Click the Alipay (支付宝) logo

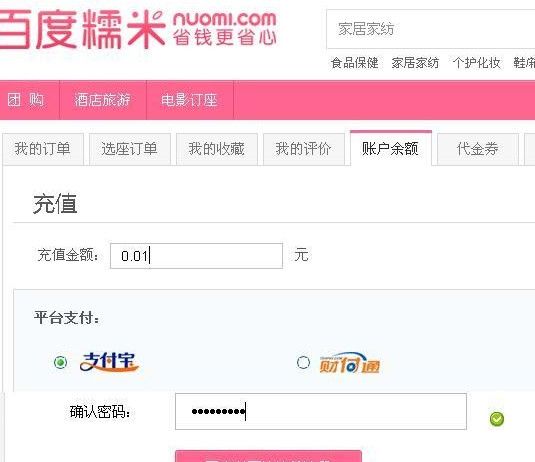tap(109, 362)
